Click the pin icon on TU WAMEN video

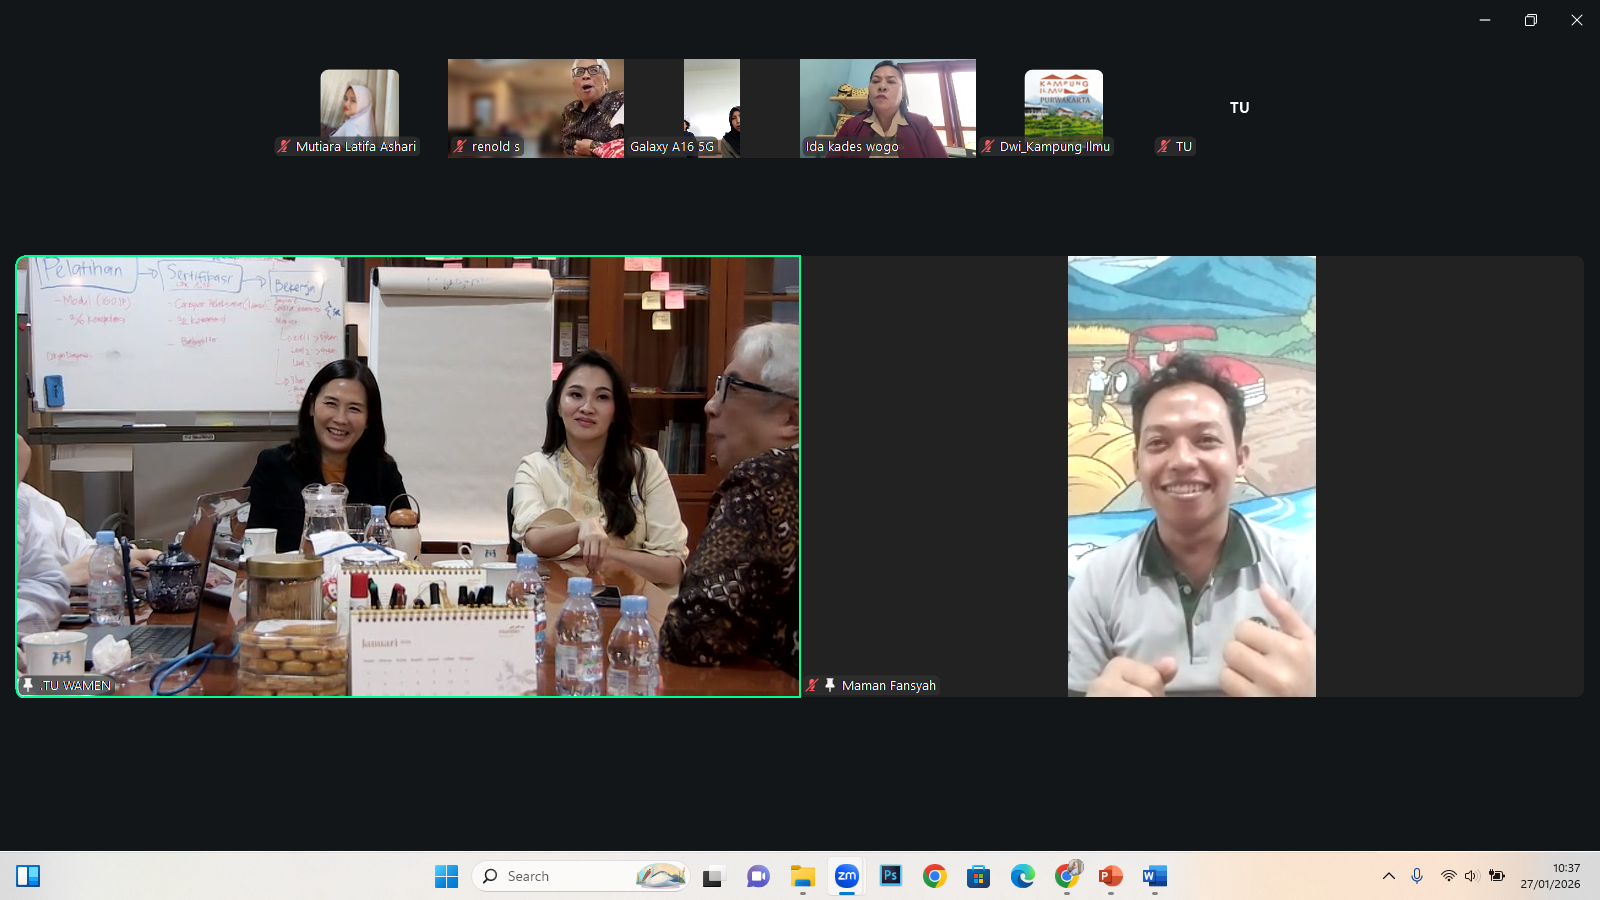coord(29,685)
